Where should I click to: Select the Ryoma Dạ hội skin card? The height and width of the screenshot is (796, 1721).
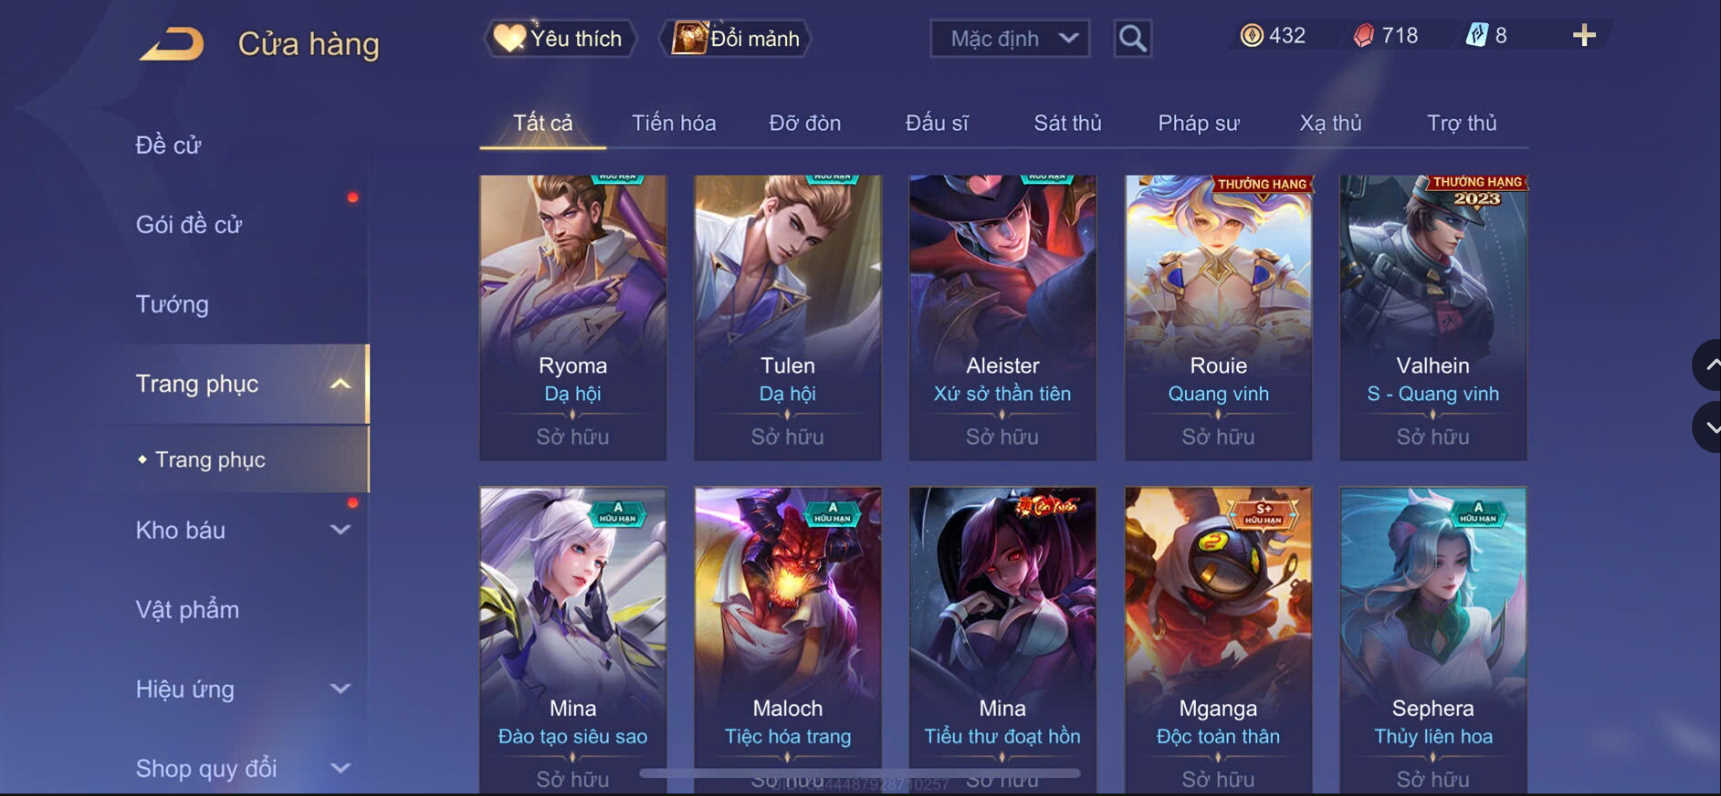[573, 318]
